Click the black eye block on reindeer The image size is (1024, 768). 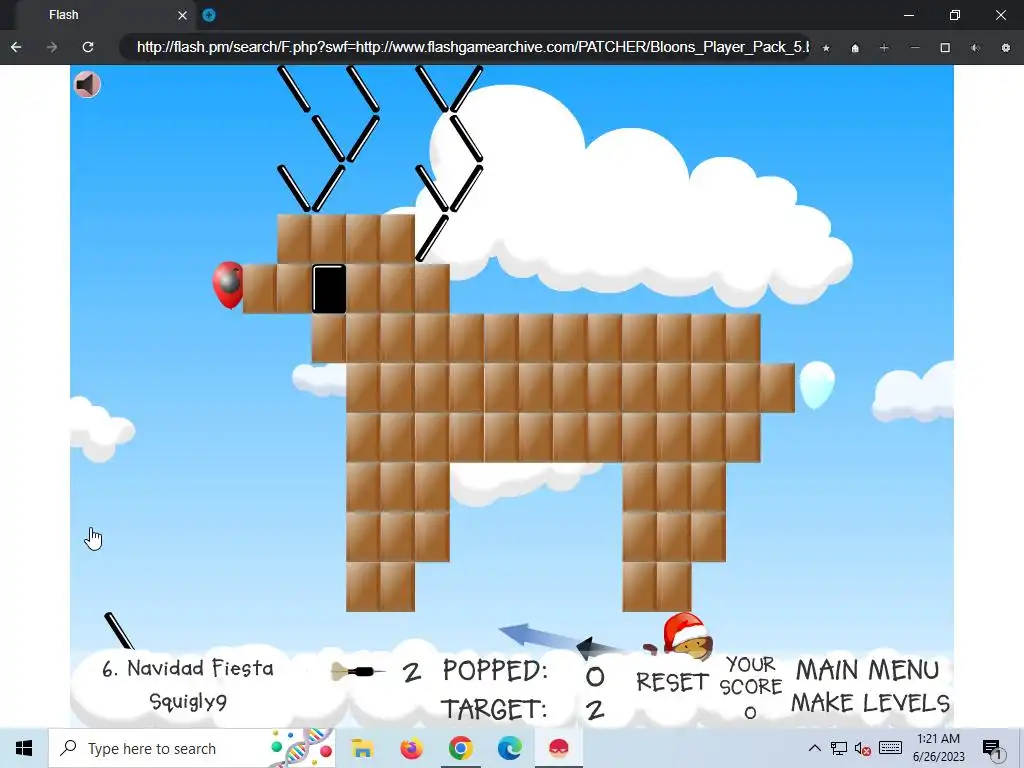329,289
